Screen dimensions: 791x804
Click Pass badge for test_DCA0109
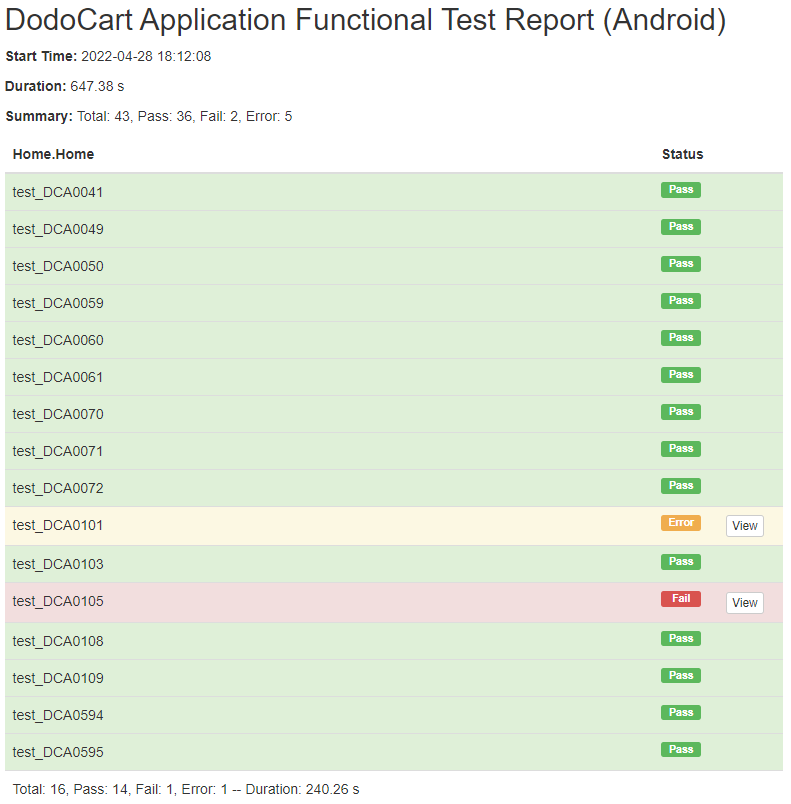(680, 675)
